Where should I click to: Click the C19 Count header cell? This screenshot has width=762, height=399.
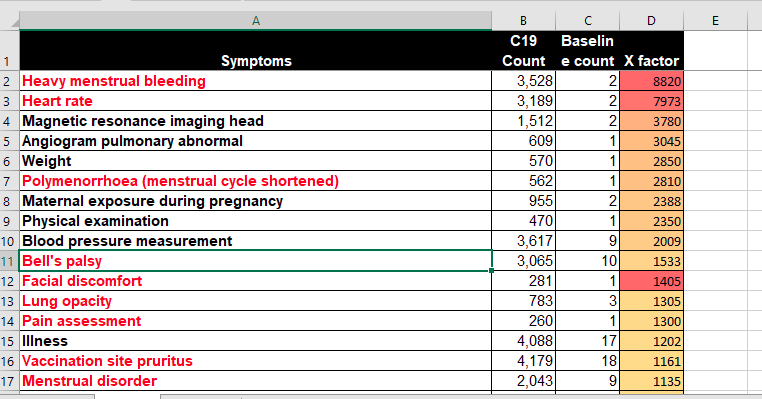point(523,51)
